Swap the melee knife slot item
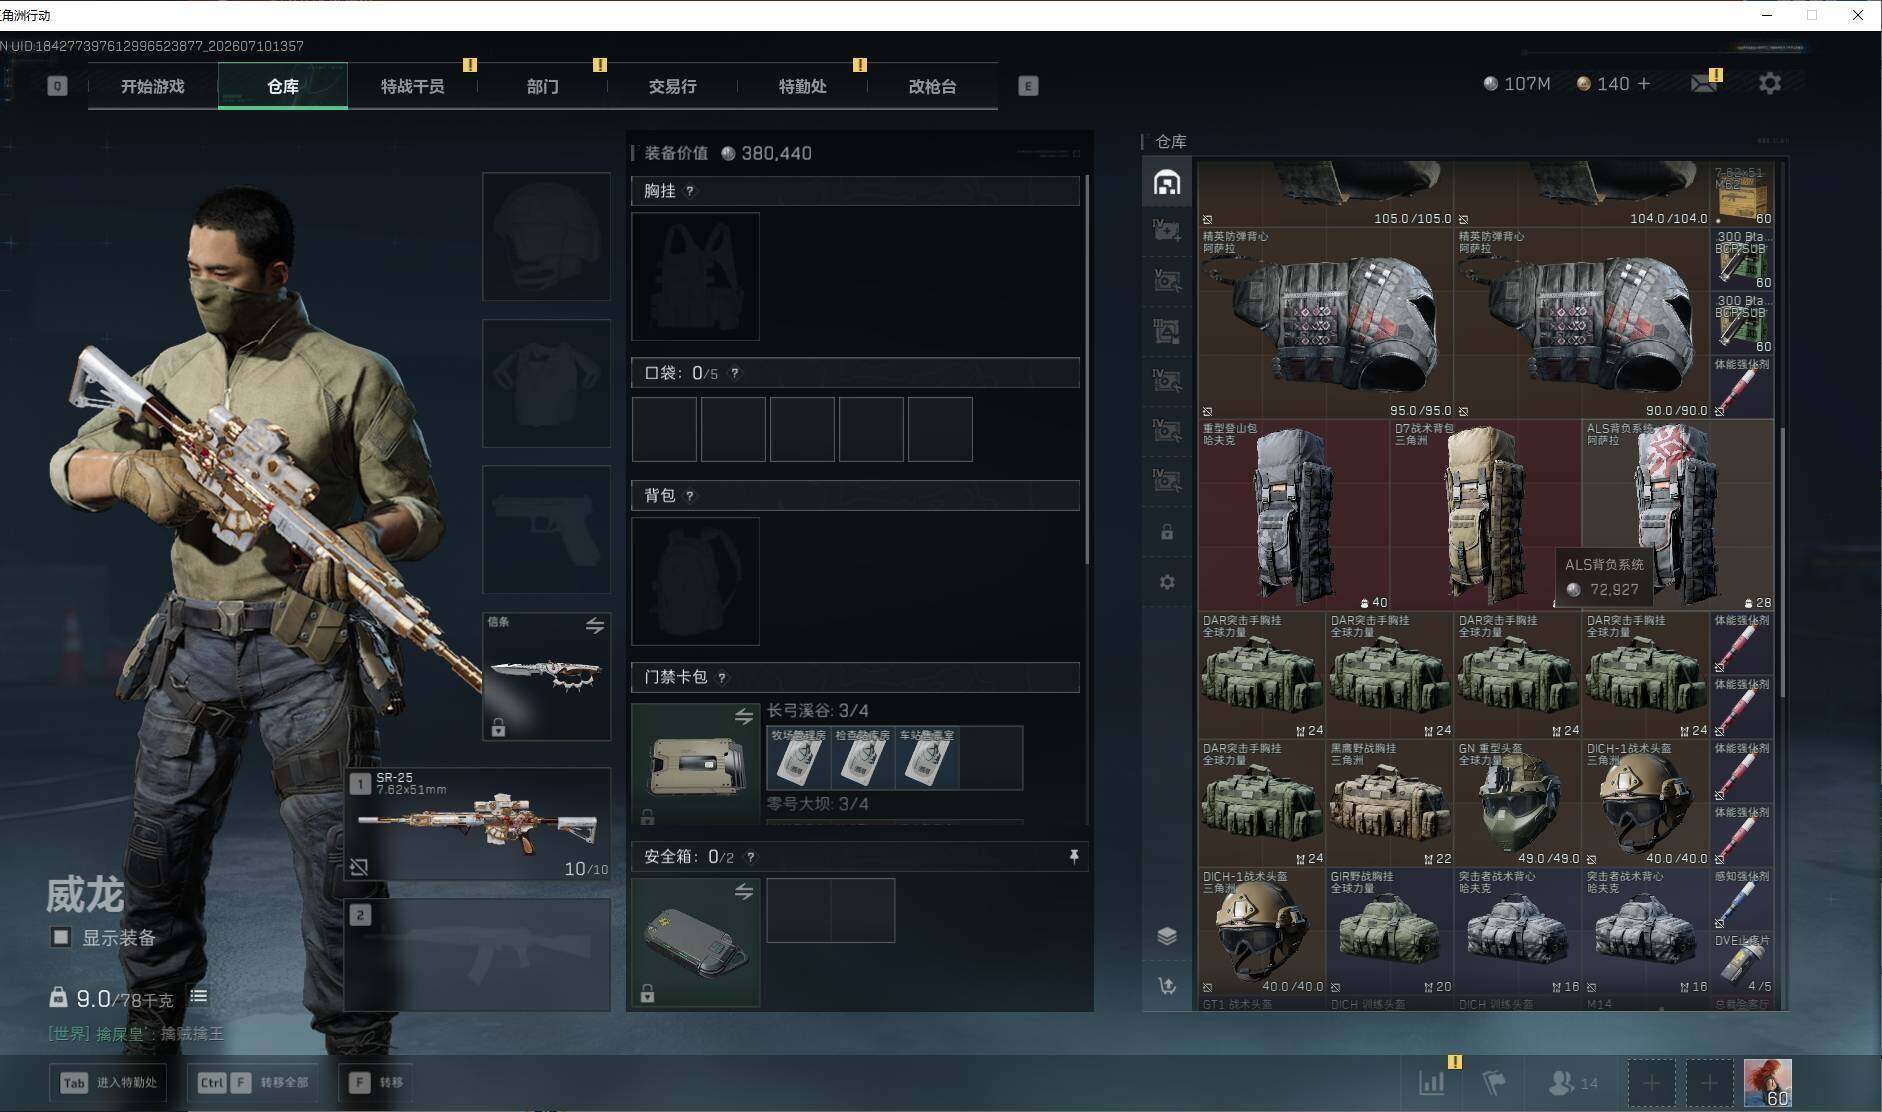1882x1112 pixels. [x=594, y=625]
